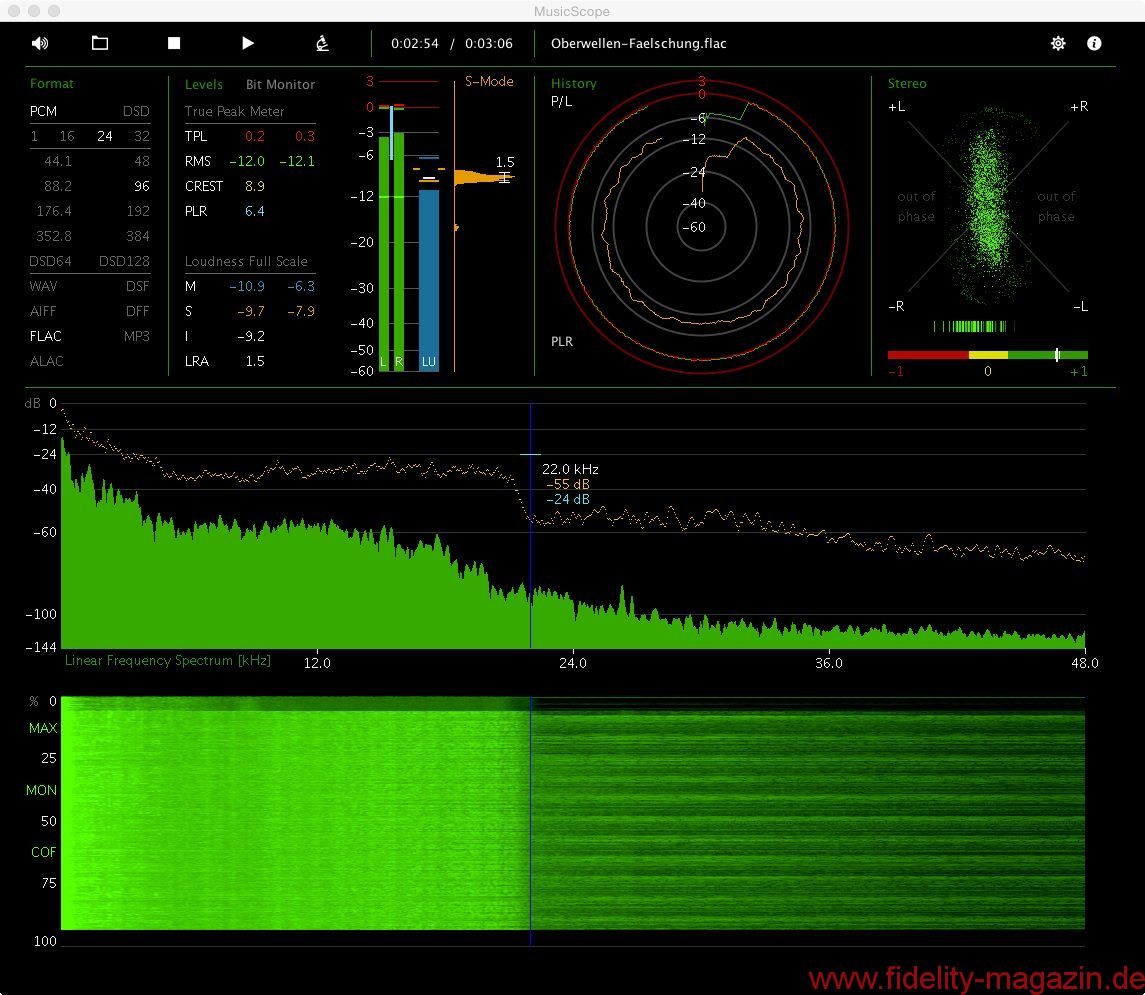The width and height of the screenshot is (1145, 995).
Task: Show app info with the info icon
Action: click(1094, 43)
